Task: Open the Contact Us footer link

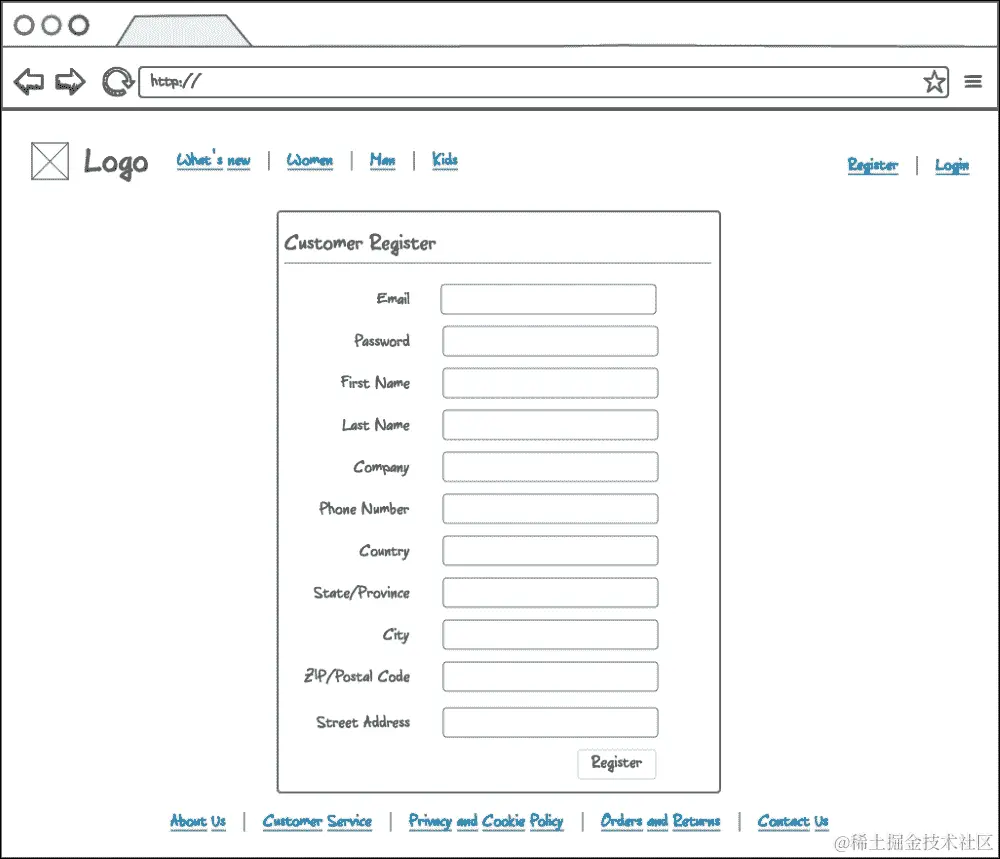Action: click(793, 821)
